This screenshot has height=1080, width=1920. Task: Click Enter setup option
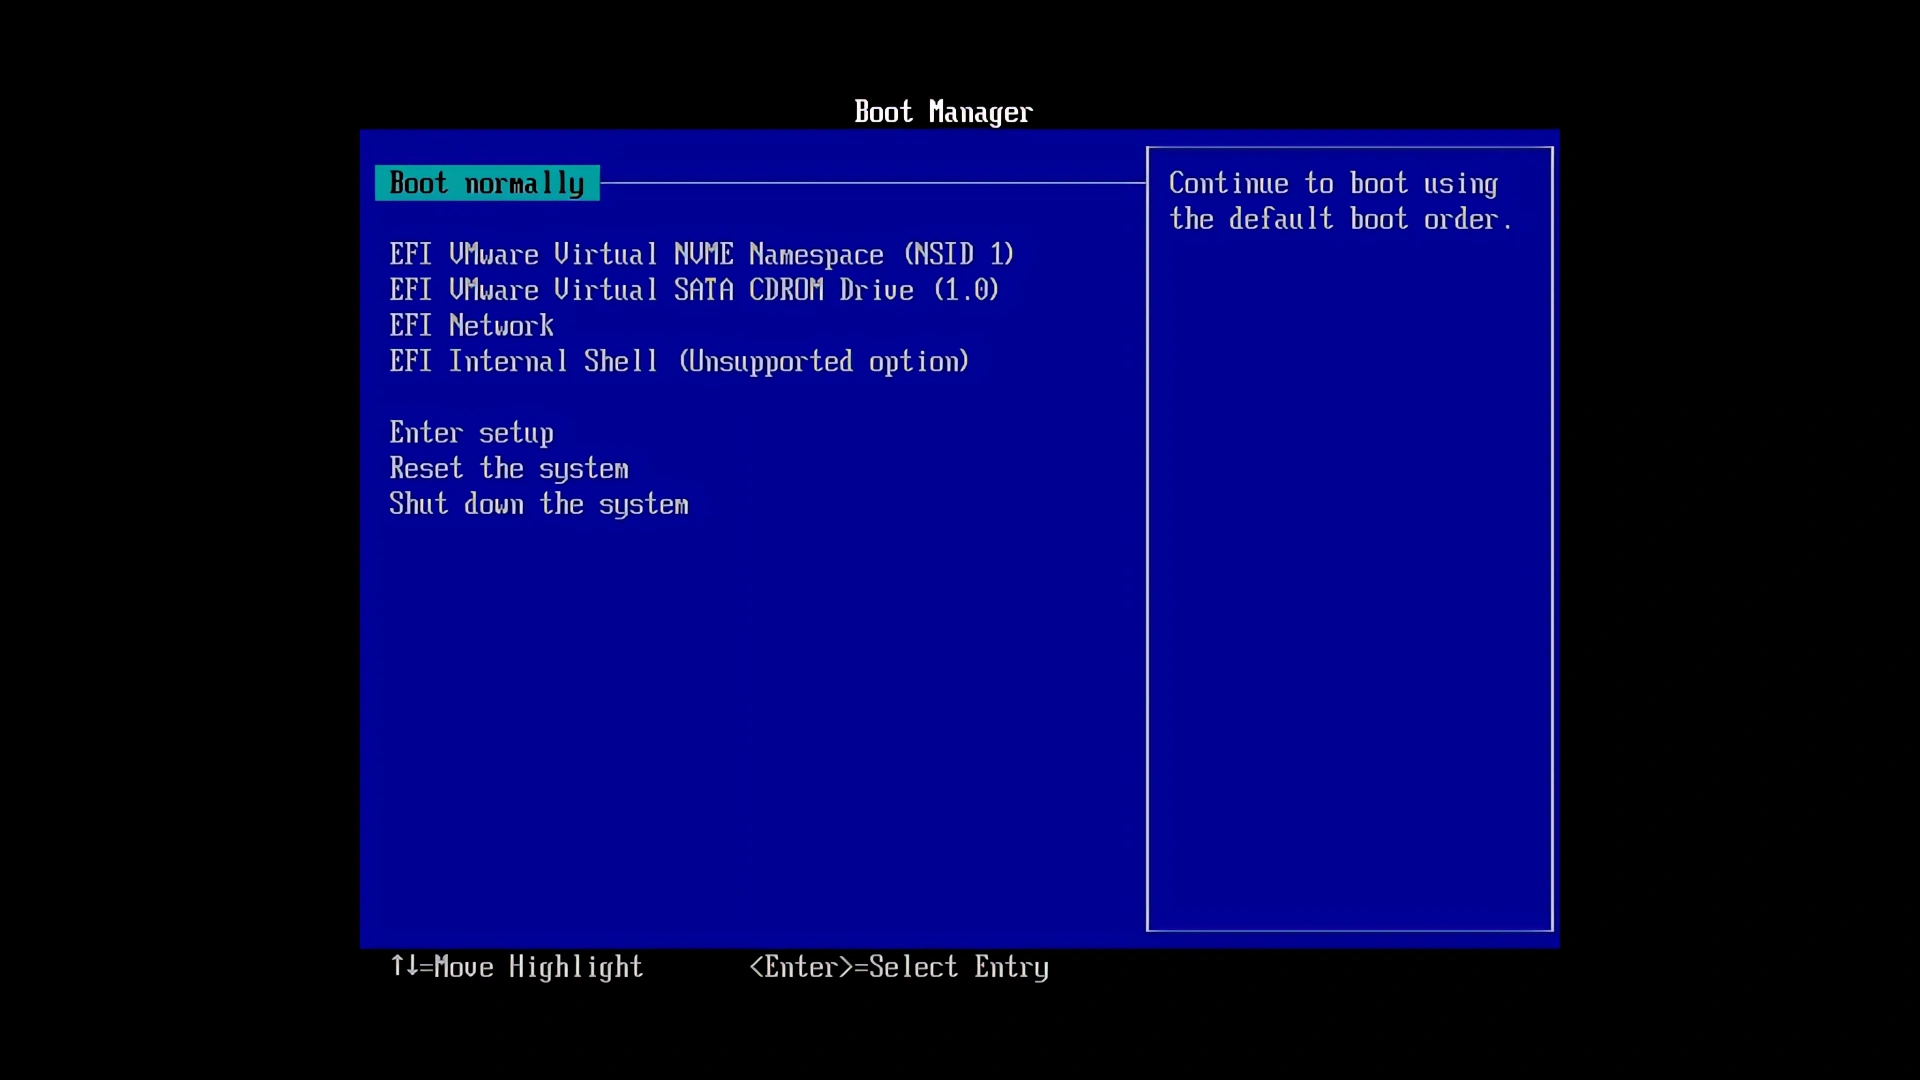coord(471,434)
